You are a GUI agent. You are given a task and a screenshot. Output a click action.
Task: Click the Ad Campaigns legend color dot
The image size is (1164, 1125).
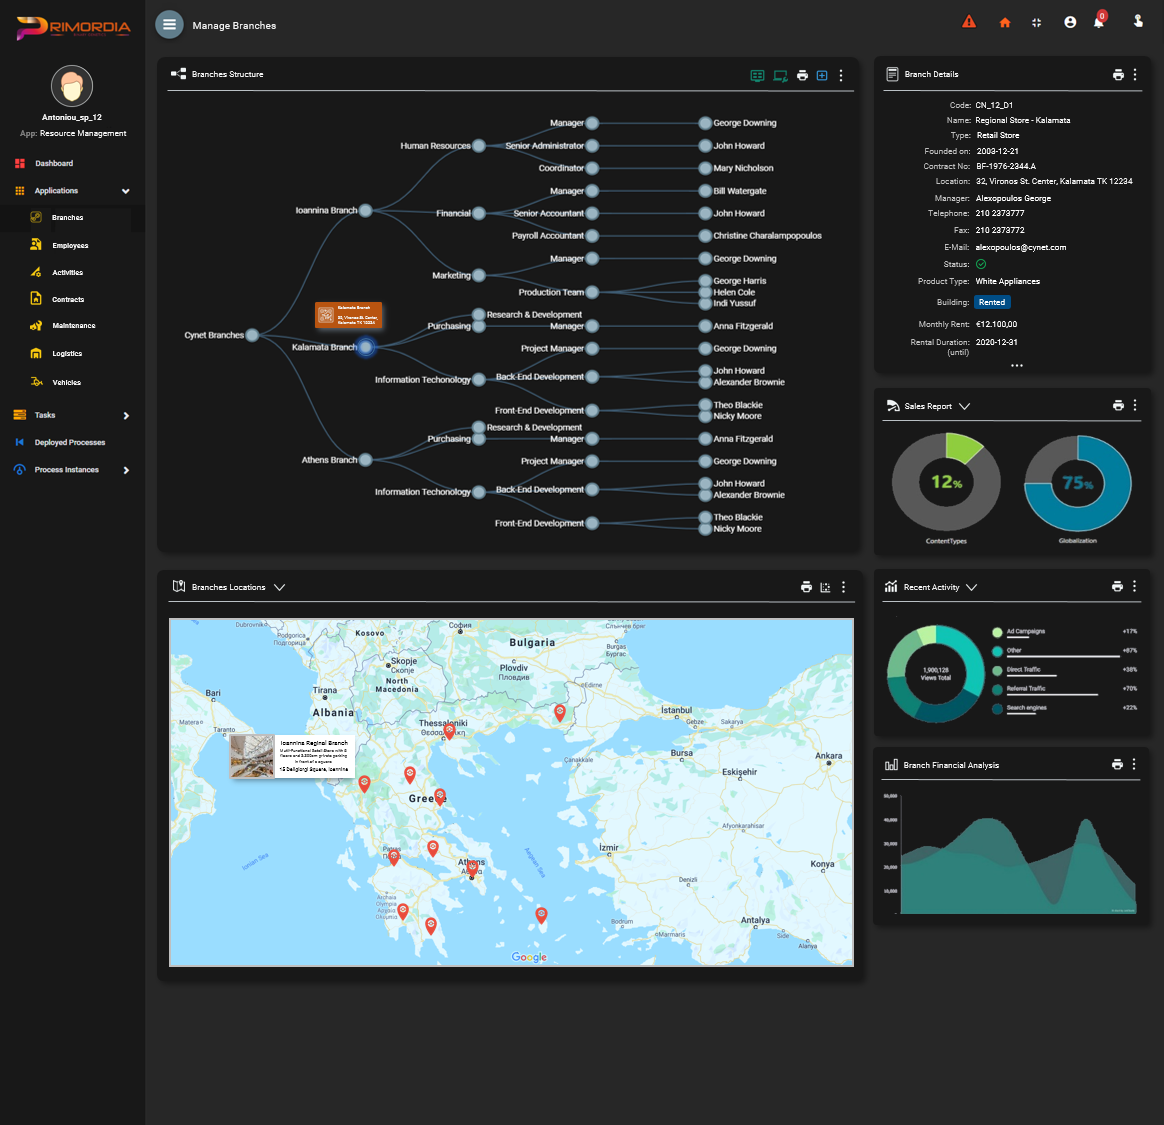pos(997,632)
